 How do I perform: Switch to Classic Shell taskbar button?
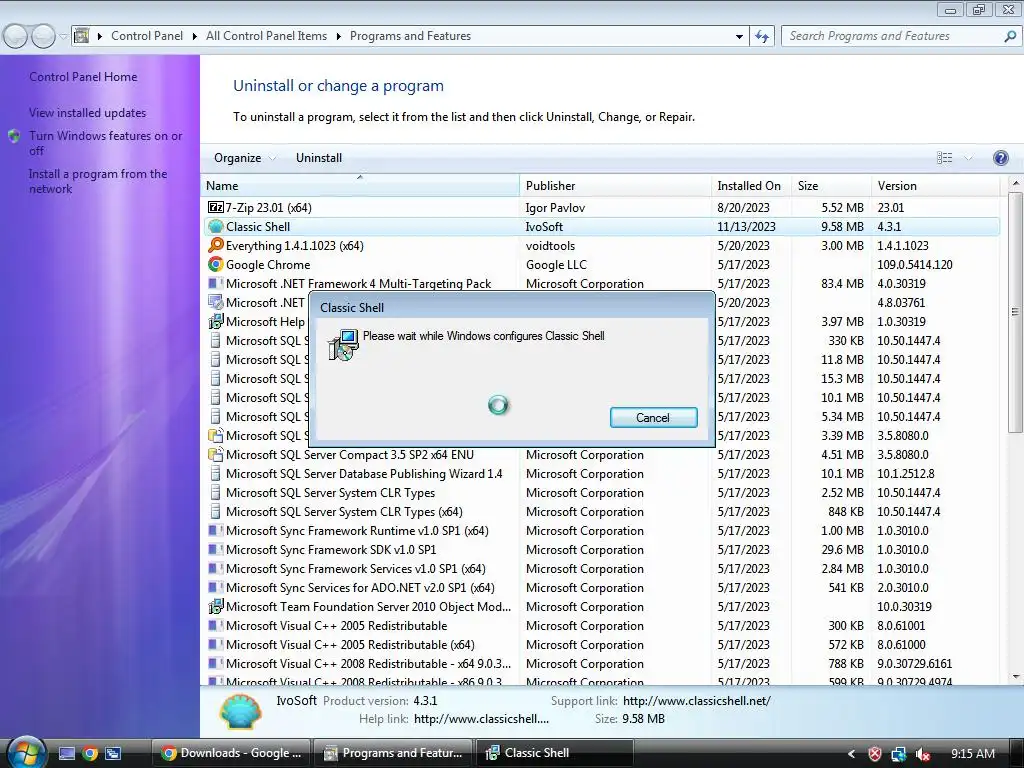pyautogui.click(x=554, y=753)
